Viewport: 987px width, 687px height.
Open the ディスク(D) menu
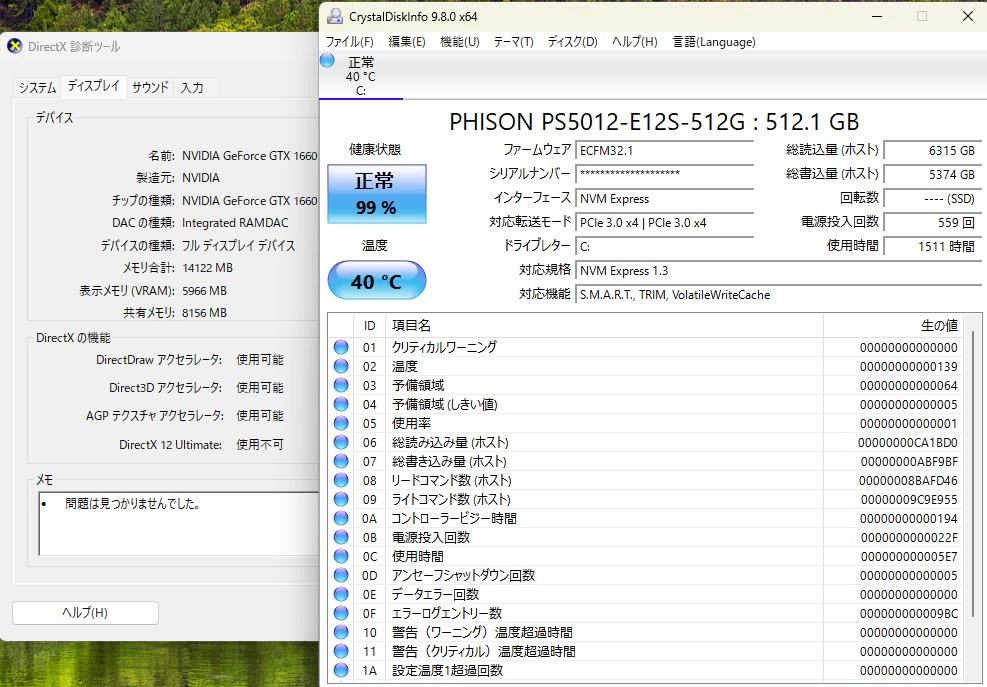click(572, 42)
